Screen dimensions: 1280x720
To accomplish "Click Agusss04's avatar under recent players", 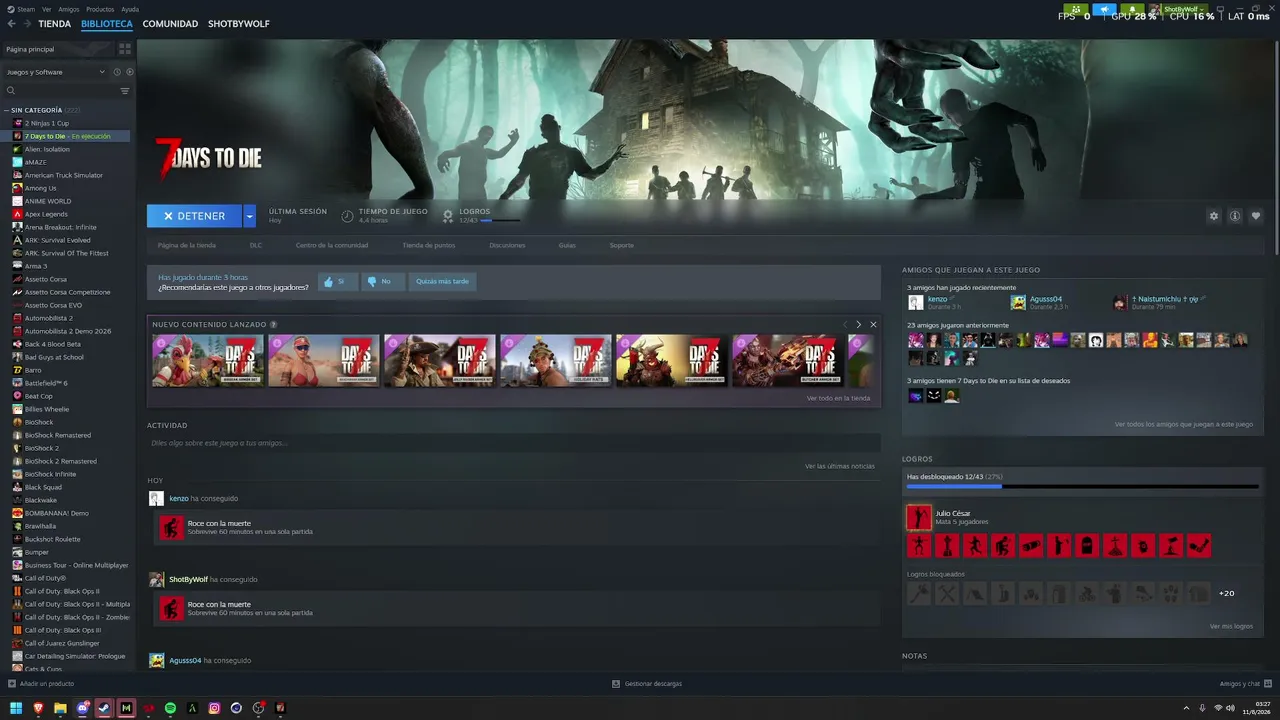I will pos(1018,302).
